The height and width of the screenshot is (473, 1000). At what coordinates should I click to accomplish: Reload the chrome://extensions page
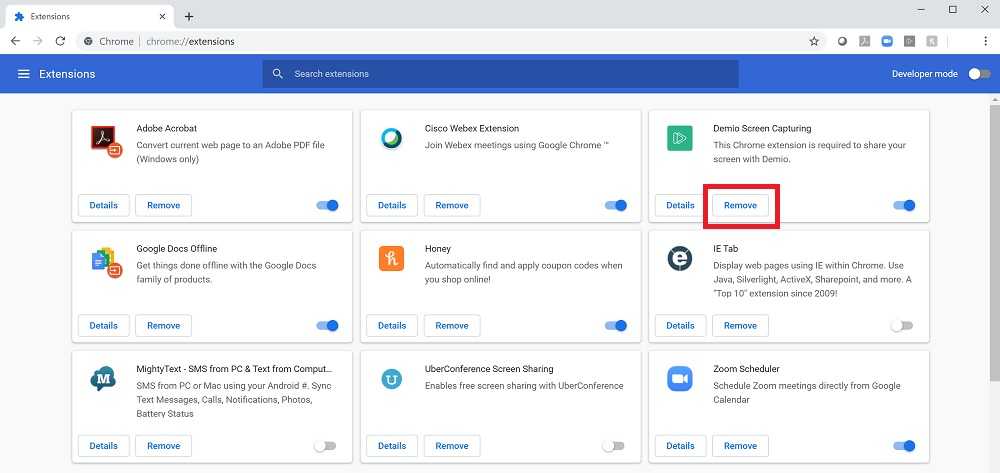pos(60,41)
